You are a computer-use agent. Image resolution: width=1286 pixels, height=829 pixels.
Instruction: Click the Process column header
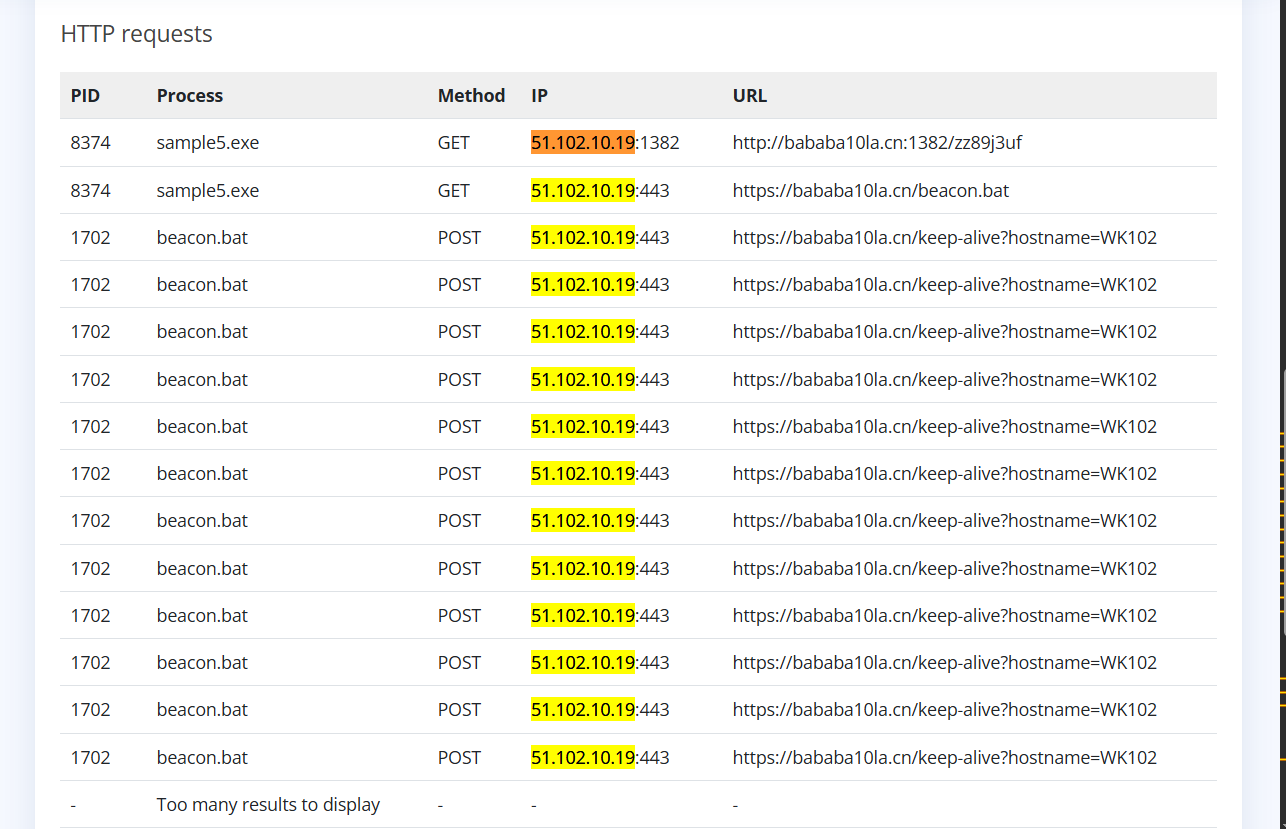[190, 96]
